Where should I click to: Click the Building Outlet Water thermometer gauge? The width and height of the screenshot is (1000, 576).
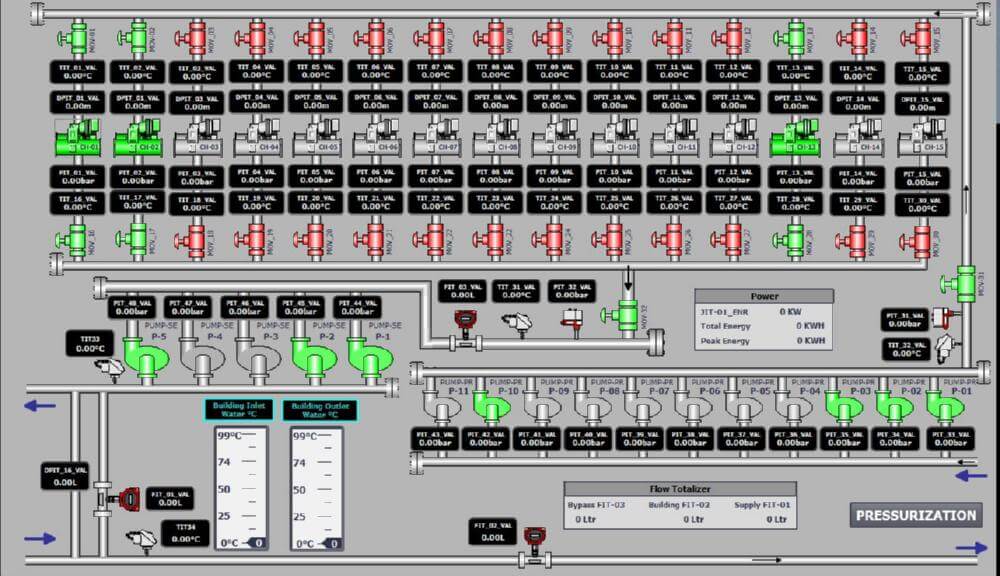(315, 488)
